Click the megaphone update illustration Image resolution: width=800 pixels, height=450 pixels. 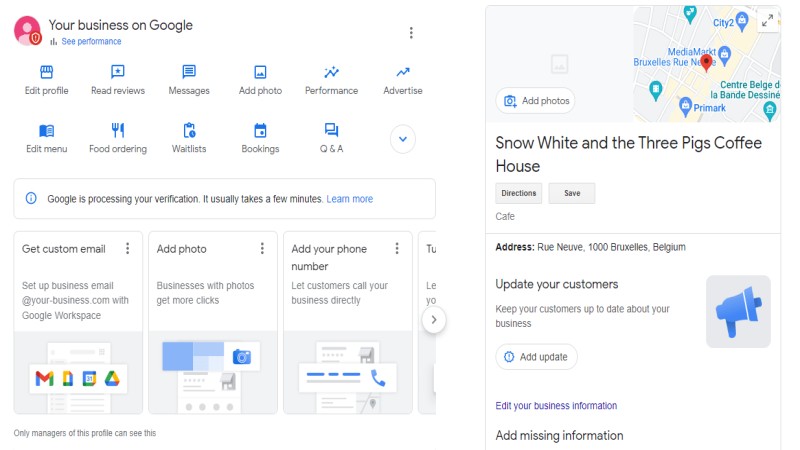738,312
